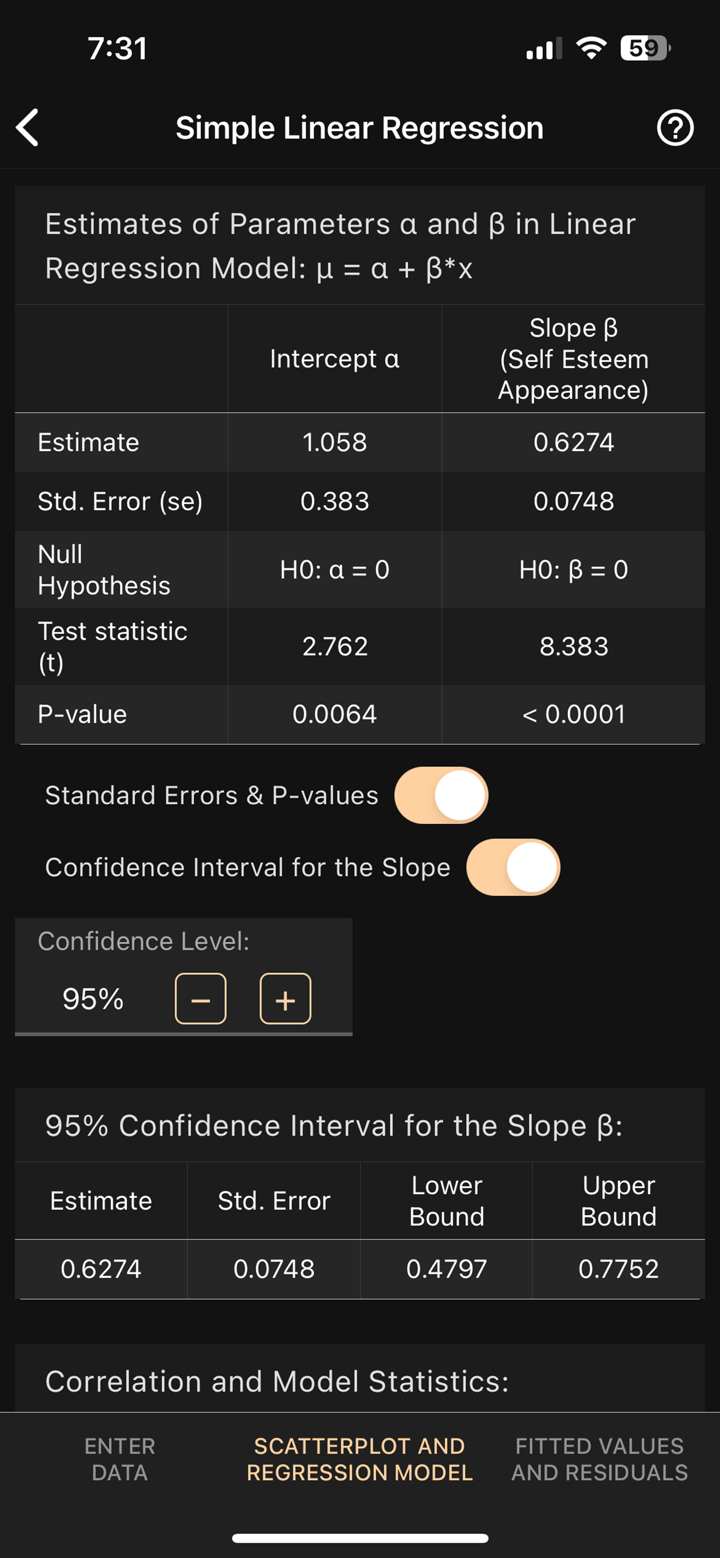Tap the intercept P-value 0.0064

(x=335, y=714)
